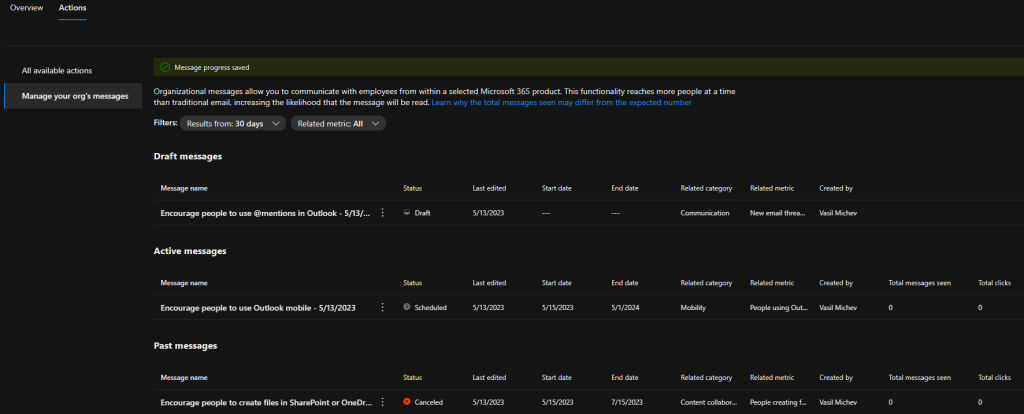
Task: Expand the Related metric All filter
Action: click(x=338, y=123)
